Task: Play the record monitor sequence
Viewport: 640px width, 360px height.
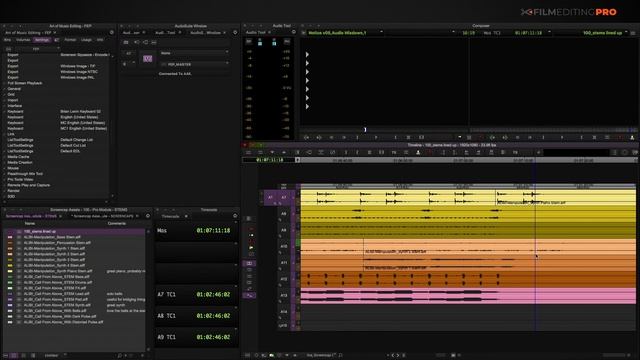Action: click(x=562, y=138)
